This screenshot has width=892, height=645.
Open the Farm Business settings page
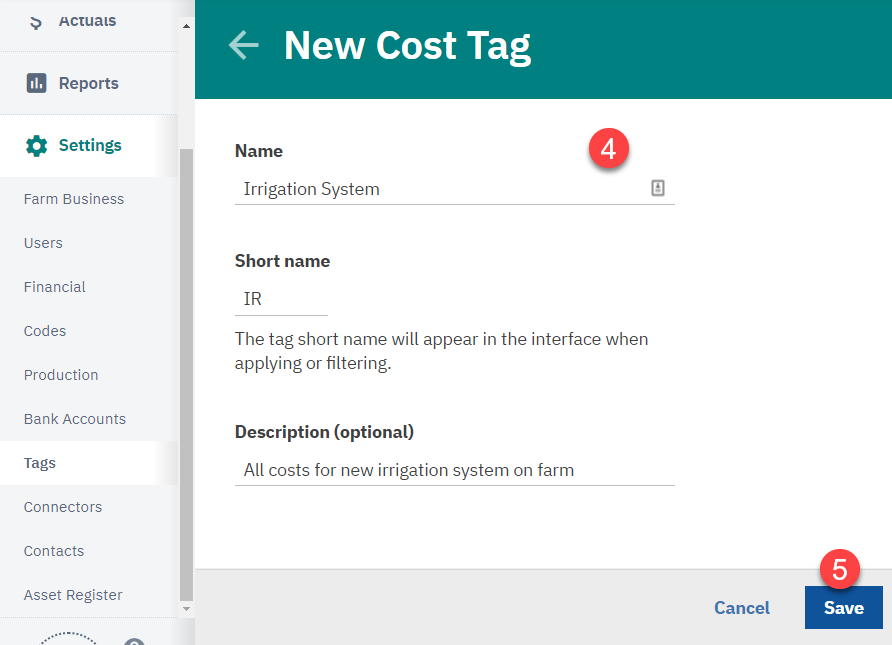pos(74,199)
